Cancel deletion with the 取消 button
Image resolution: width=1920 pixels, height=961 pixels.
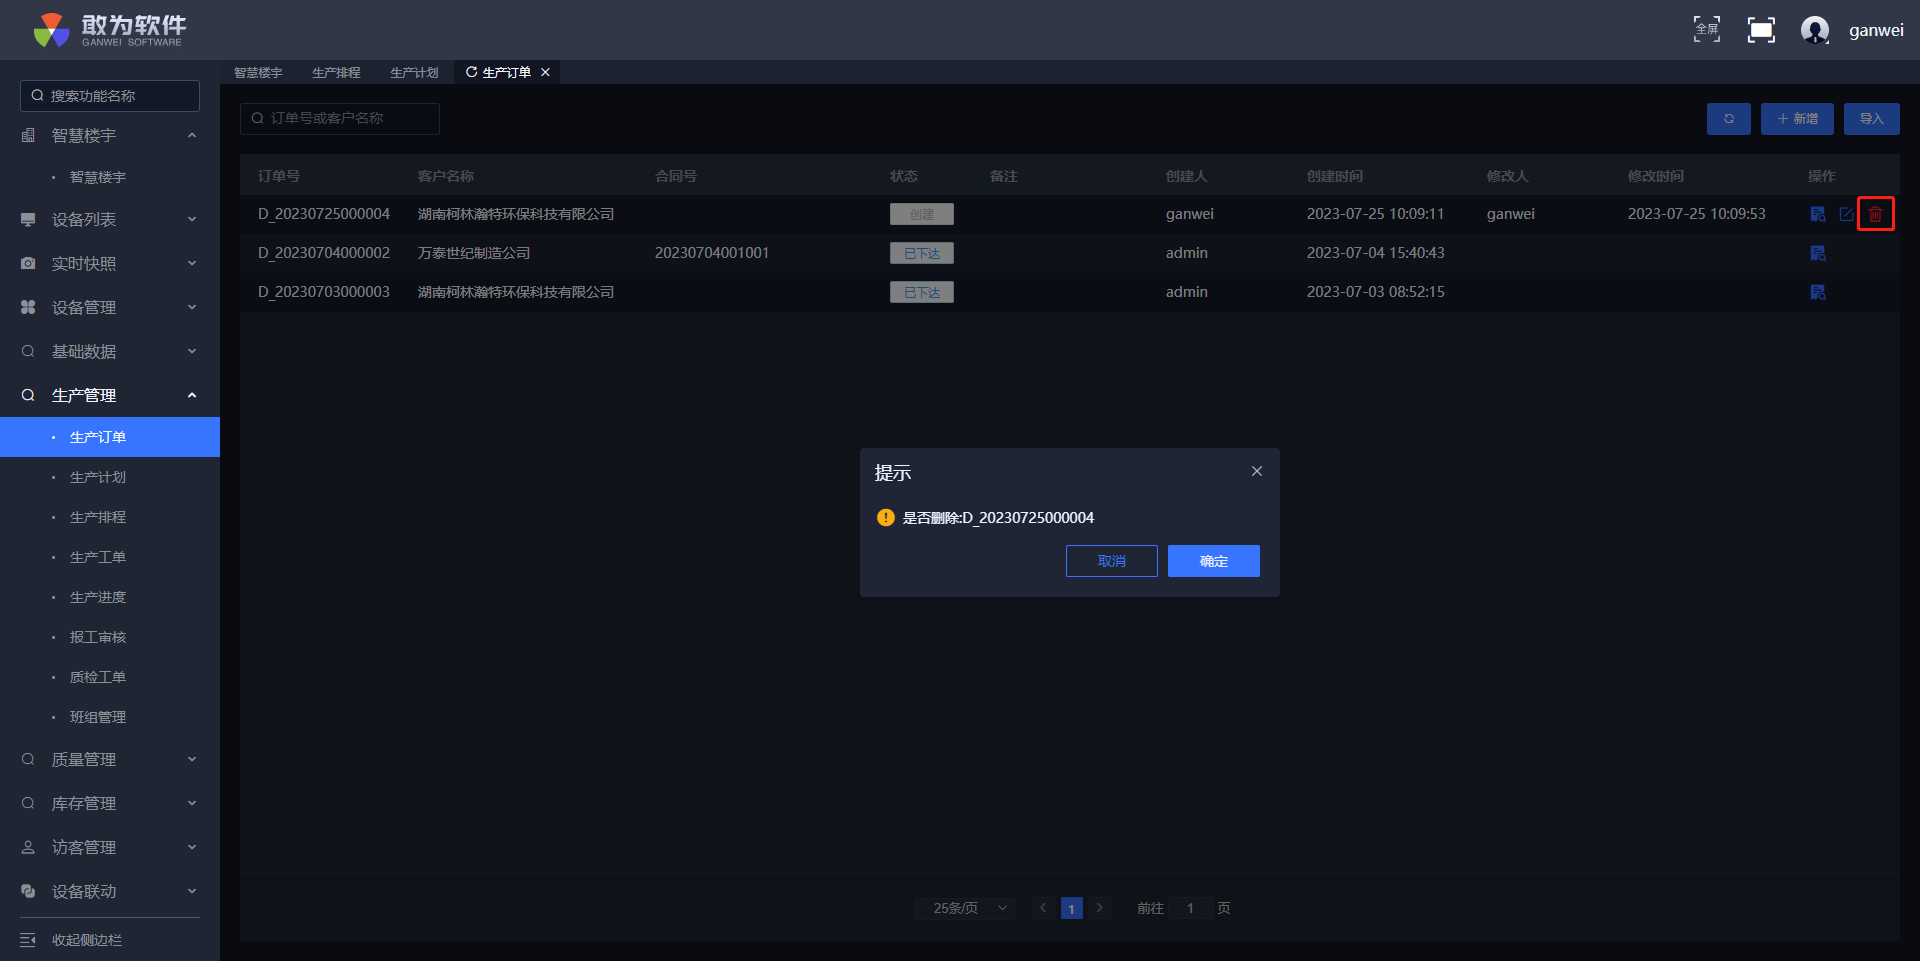point(1111,561)
